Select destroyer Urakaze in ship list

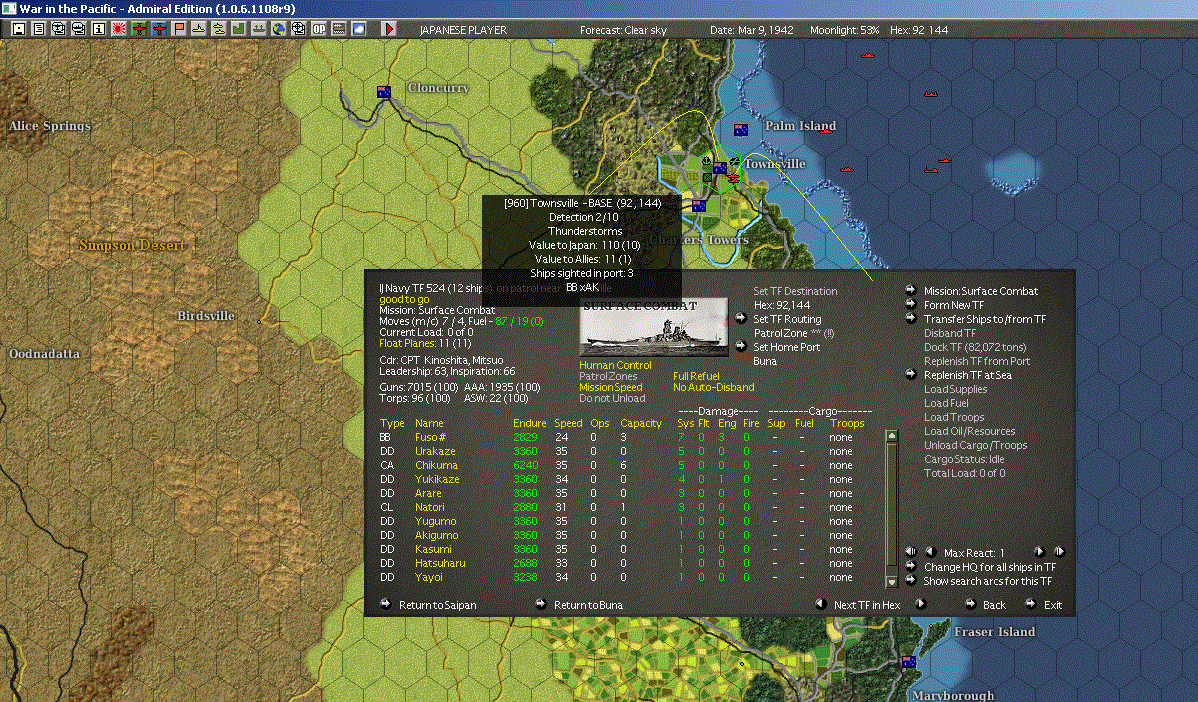(x=435, y=451)
